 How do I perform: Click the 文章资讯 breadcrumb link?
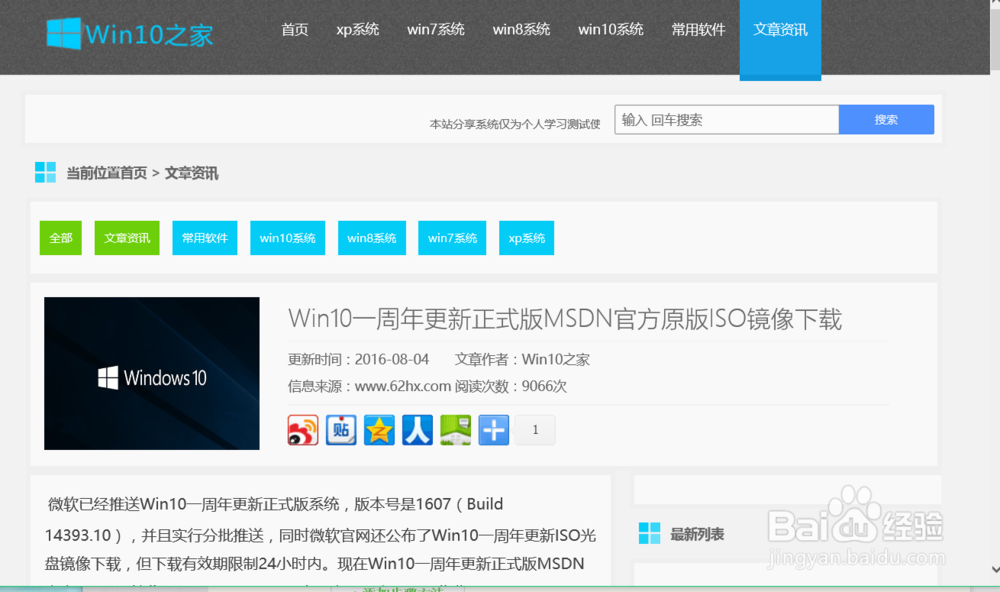[x=191, y=173]
